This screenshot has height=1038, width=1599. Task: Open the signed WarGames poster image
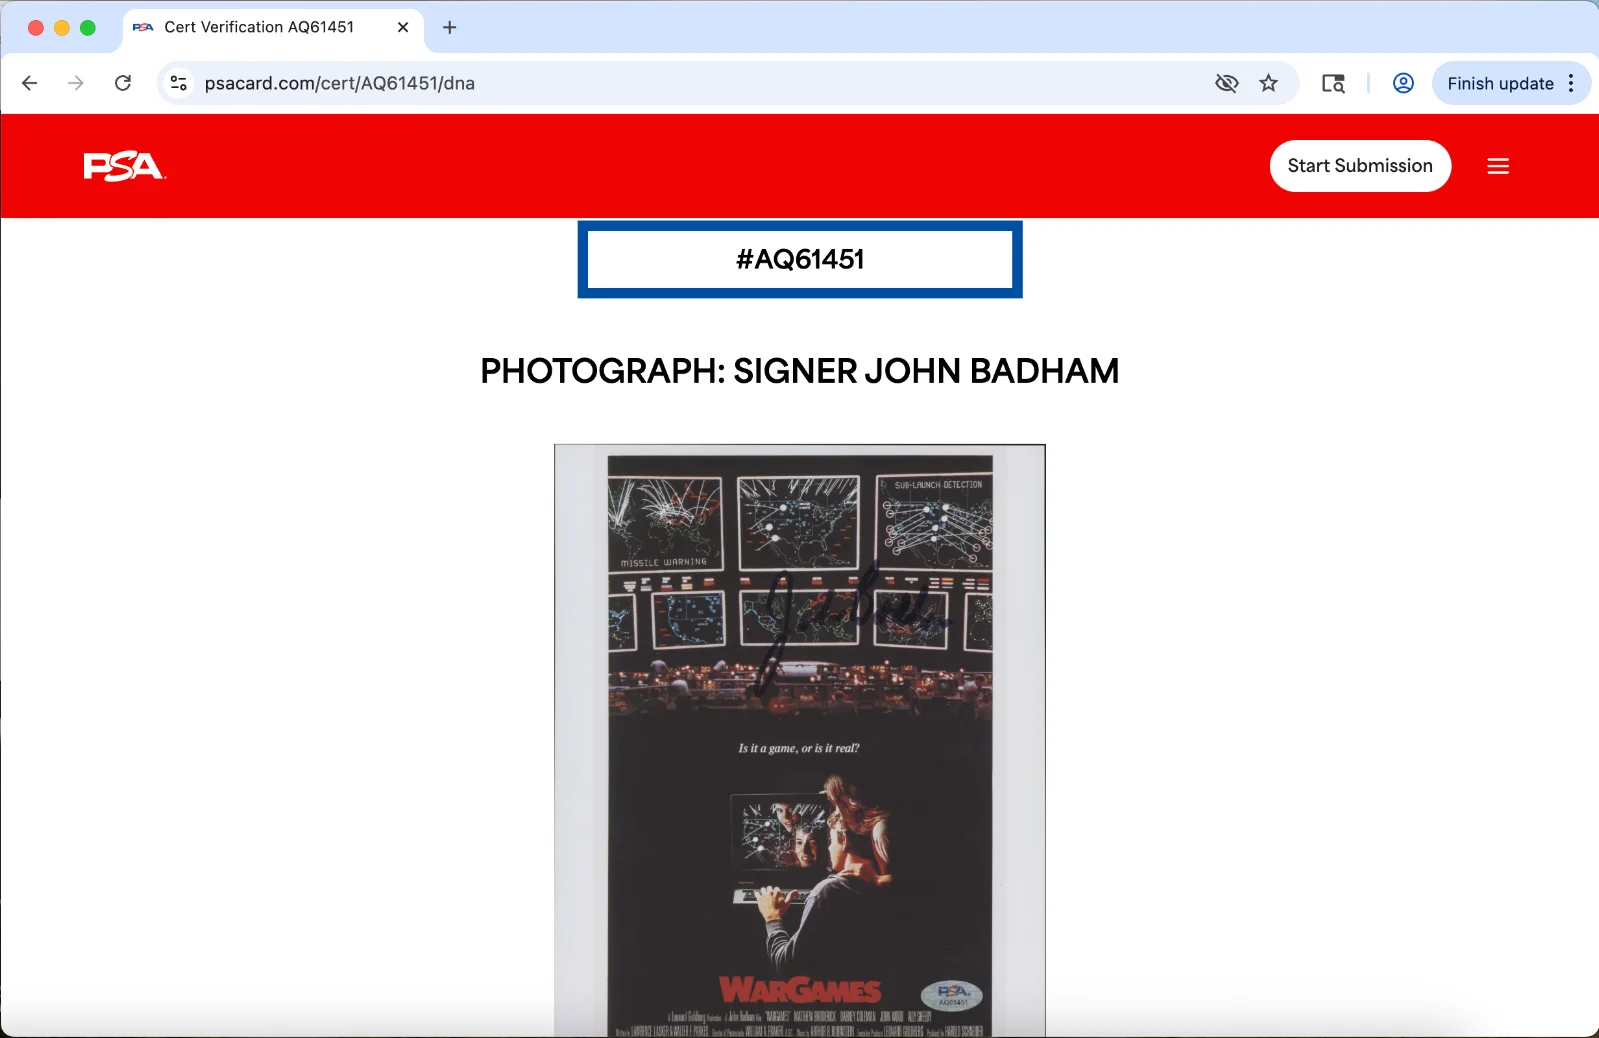coord(800,741)
